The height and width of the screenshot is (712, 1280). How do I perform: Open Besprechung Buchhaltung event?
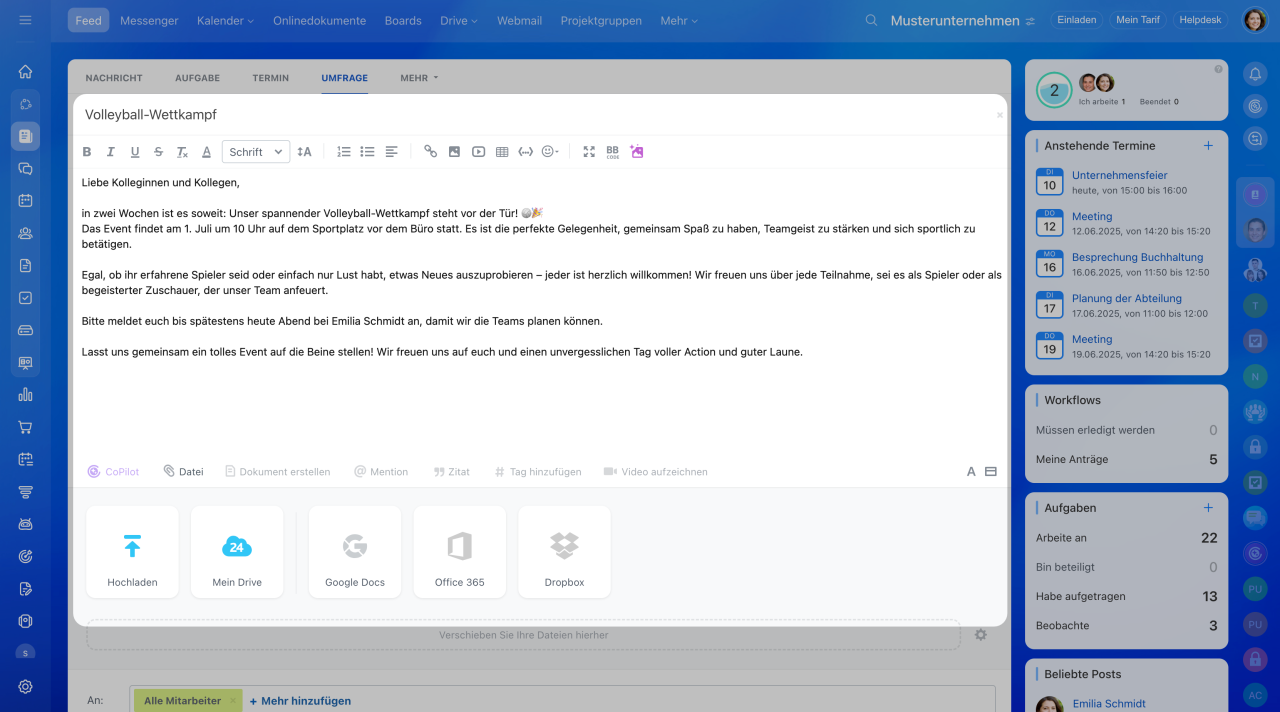[1137, 257]
